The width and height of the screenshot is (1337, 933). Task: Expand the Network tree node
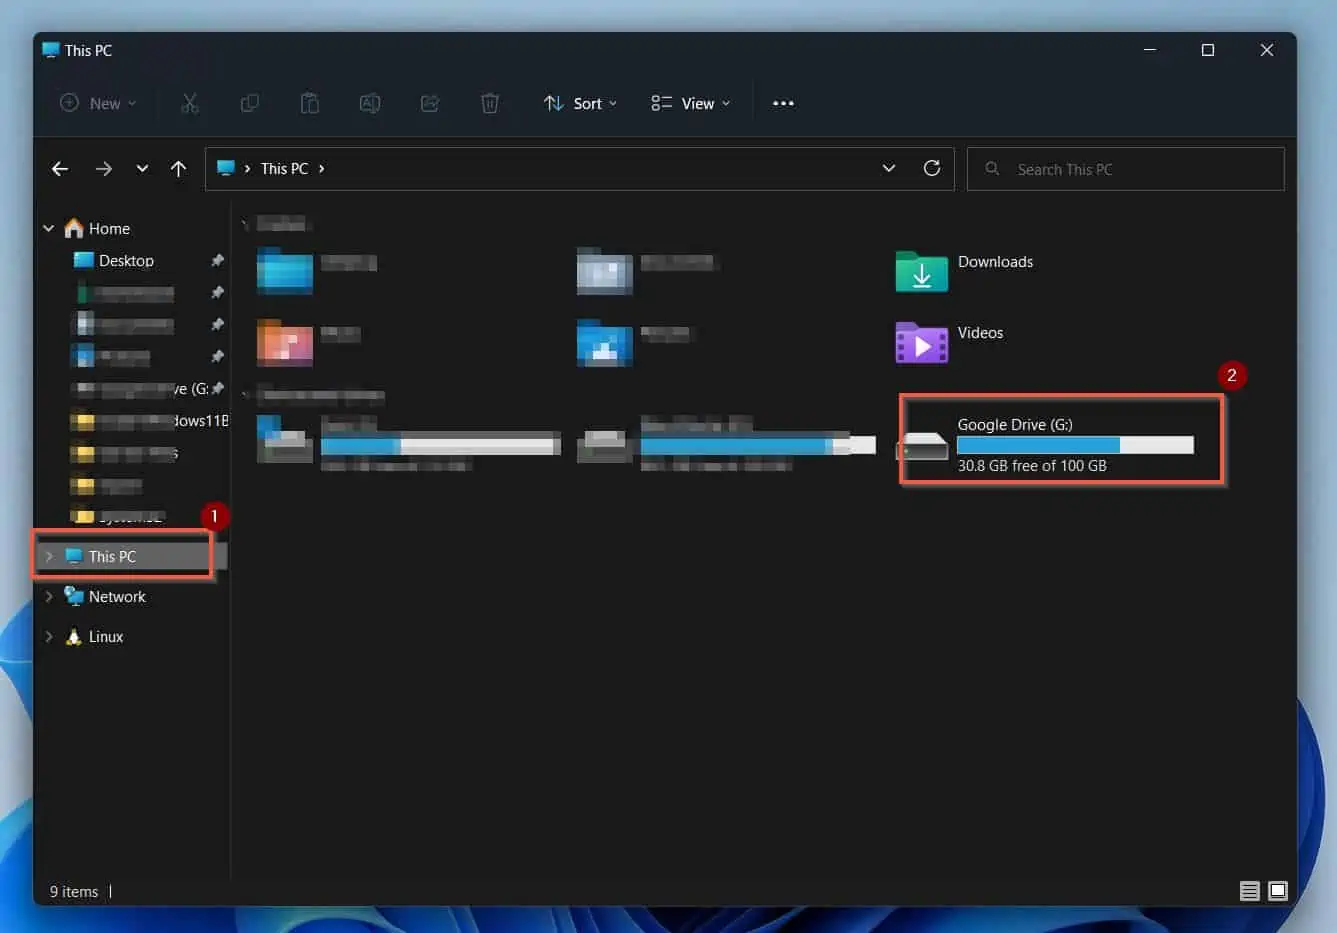[x=48, y=596]
